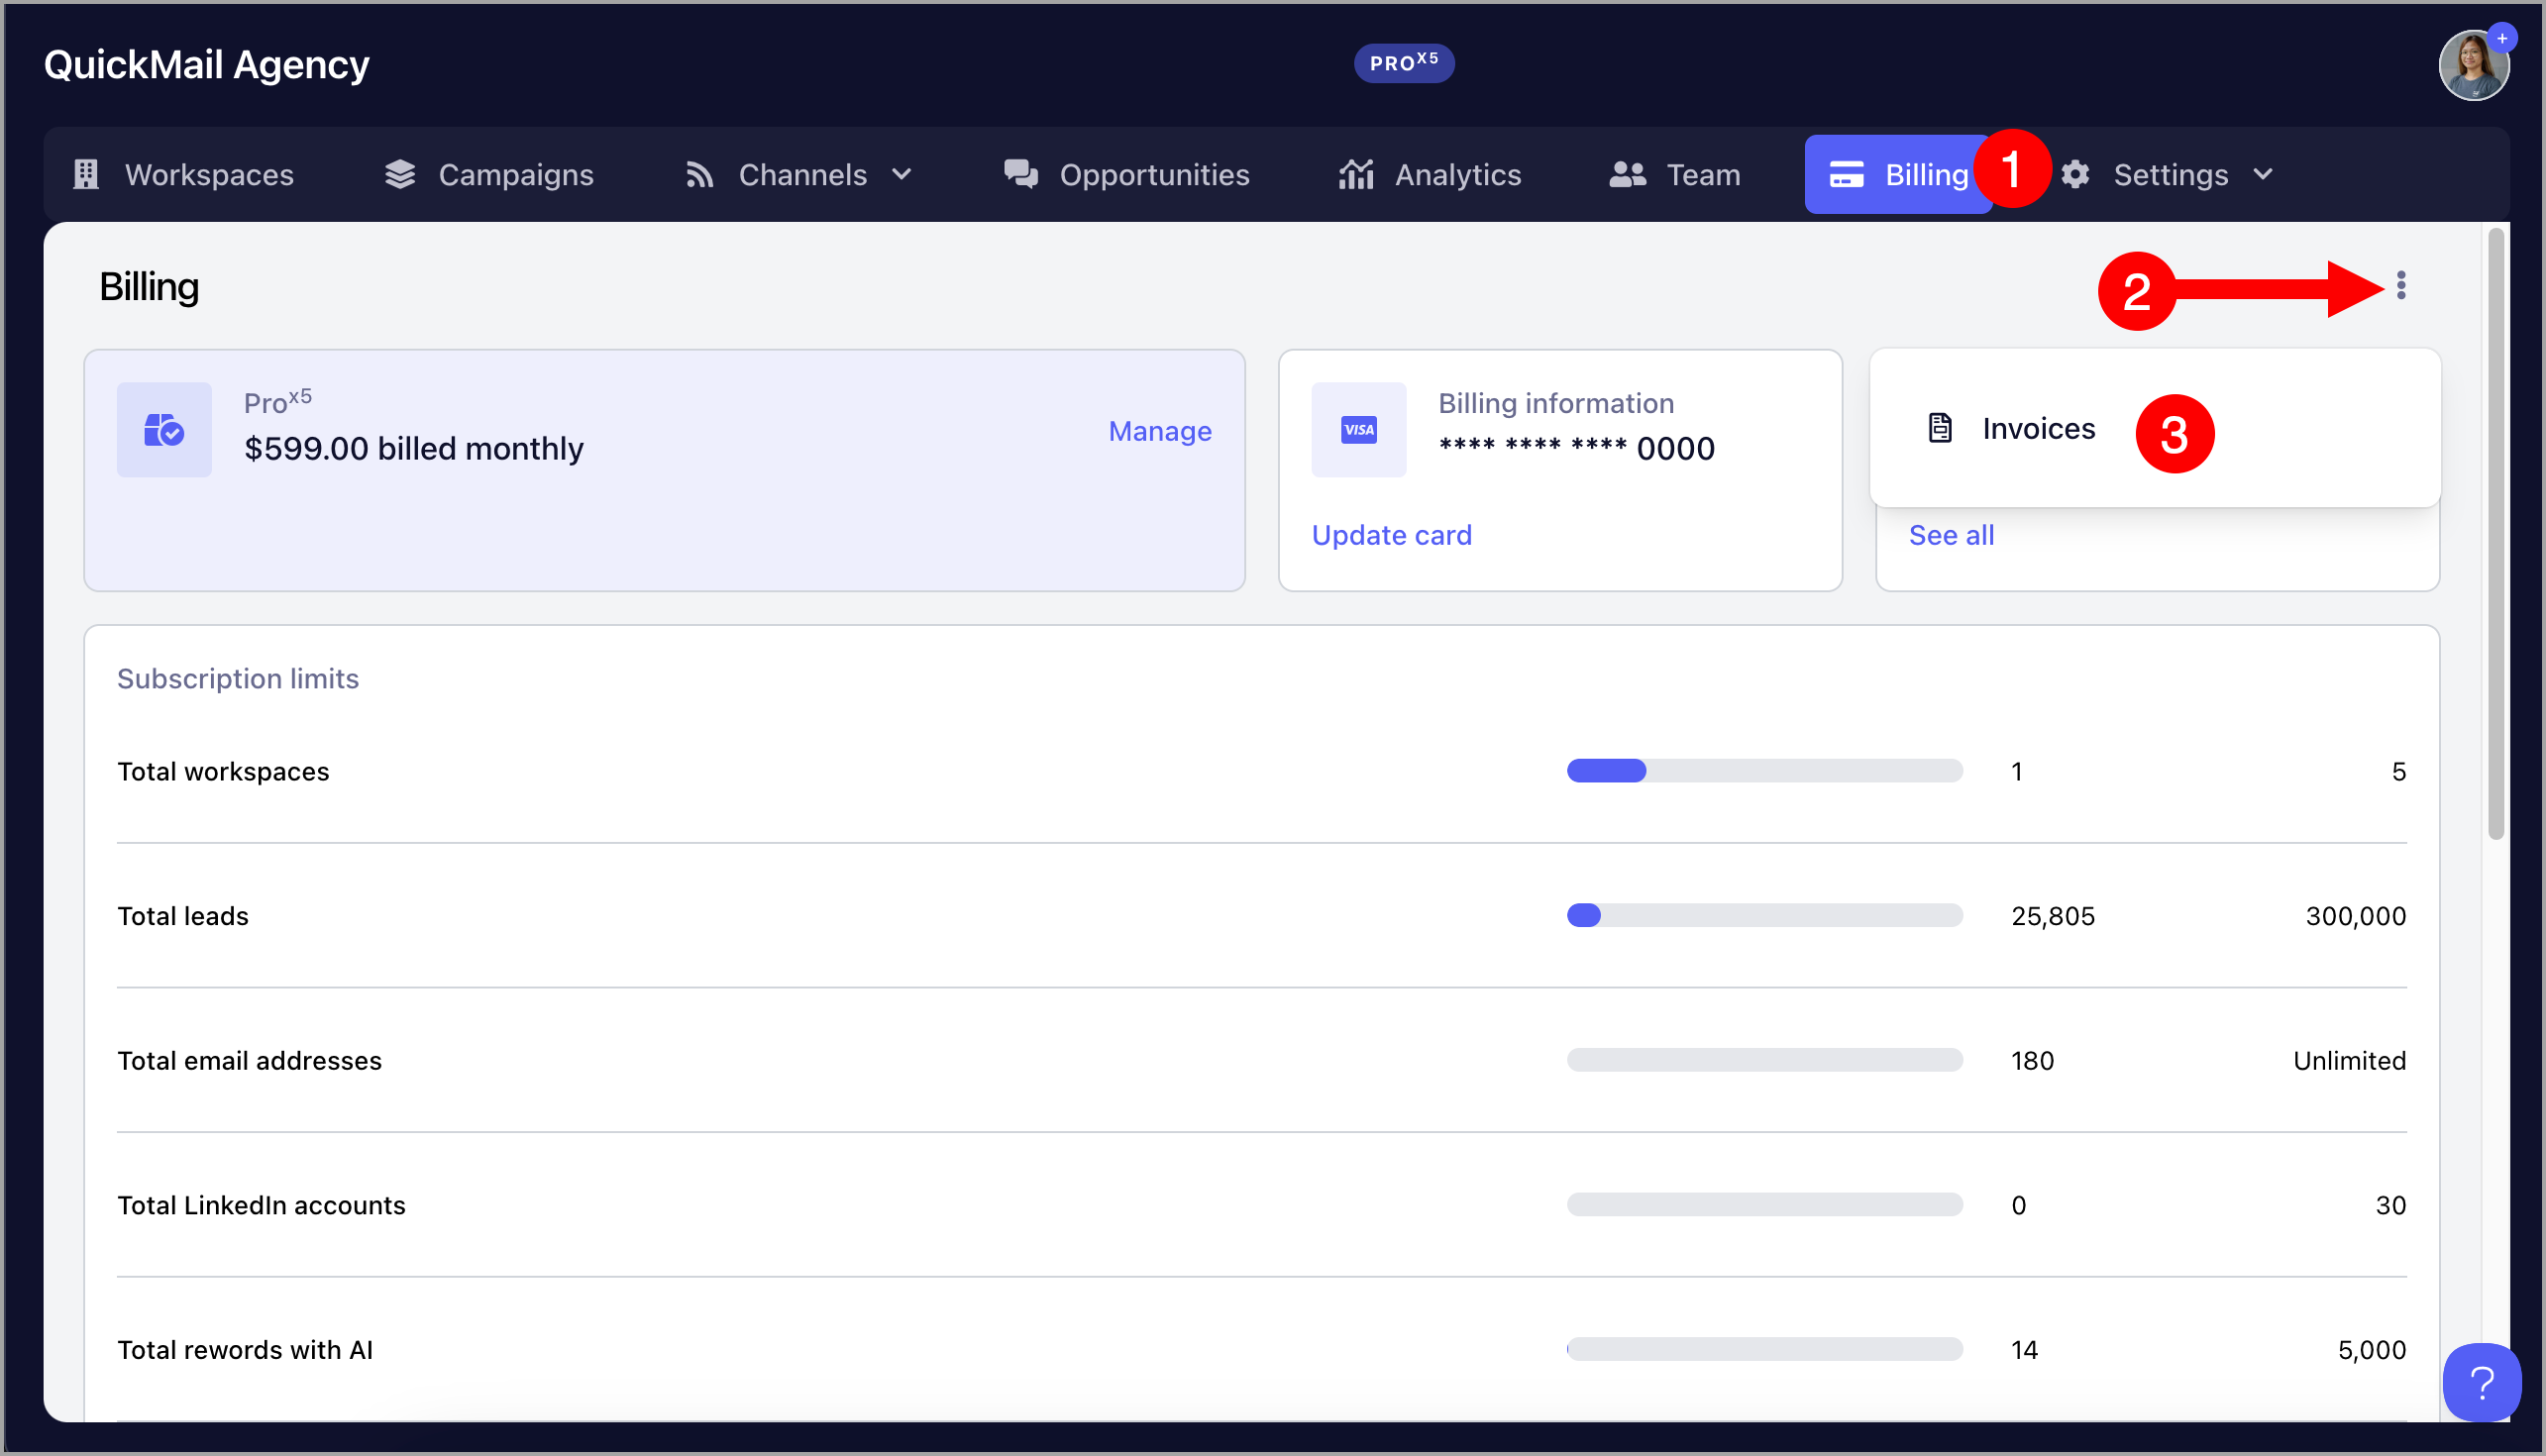Viewport: 2546px width, 1456px height.
Task: Open the Opportunities tab
Action: [x=1127, y=175]
